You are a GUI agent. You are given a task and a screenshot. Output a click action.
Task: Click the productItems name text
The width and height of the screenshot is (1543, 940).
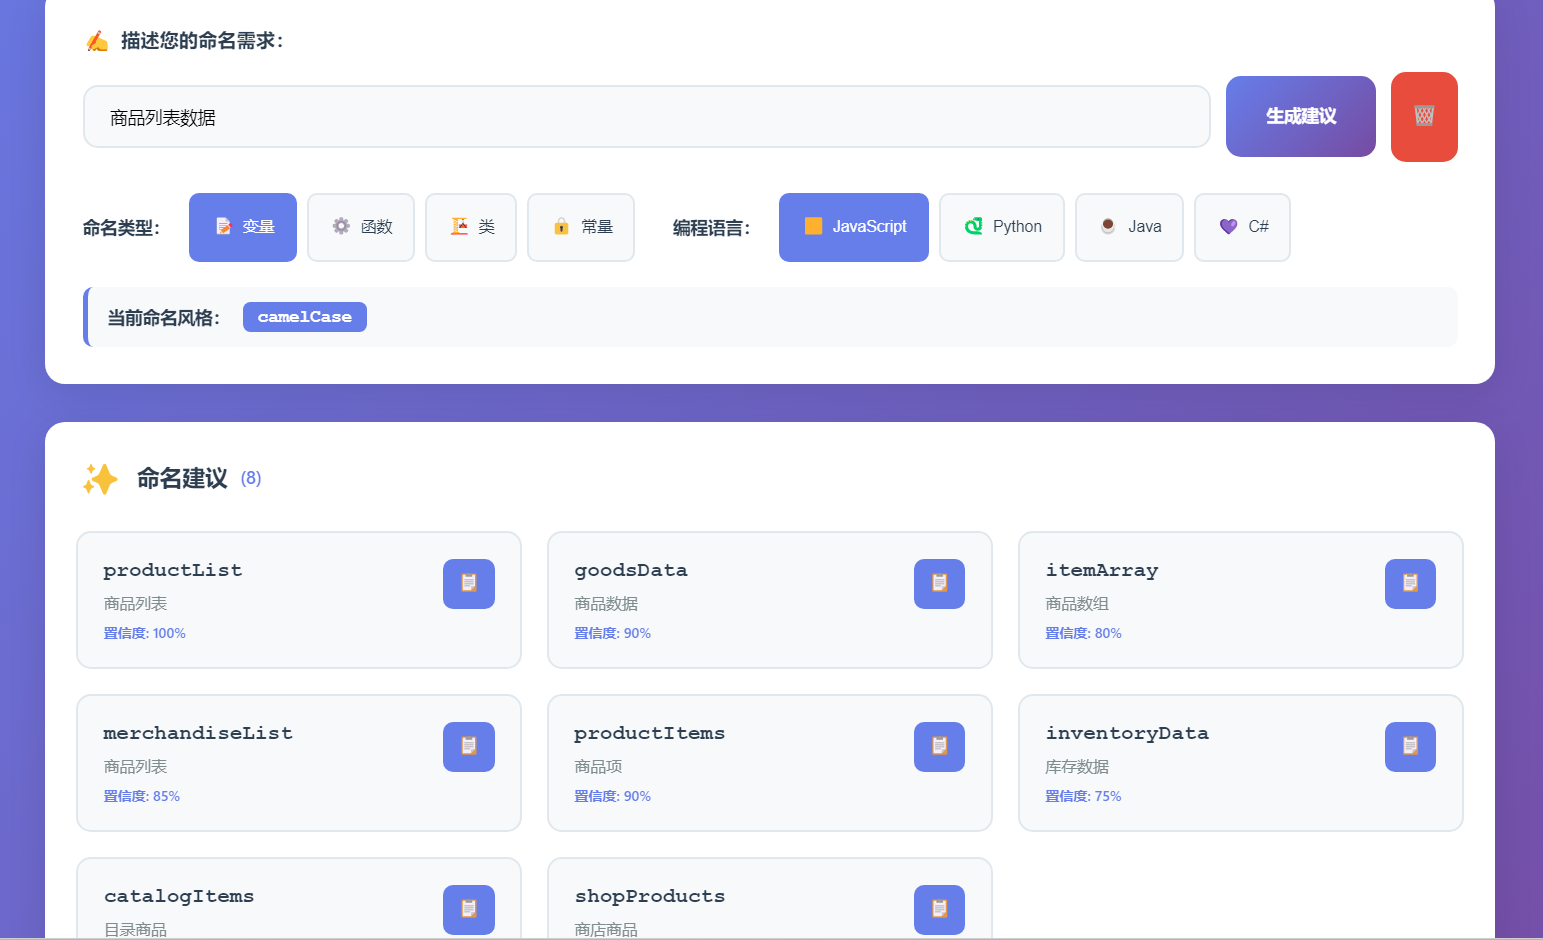649,733
